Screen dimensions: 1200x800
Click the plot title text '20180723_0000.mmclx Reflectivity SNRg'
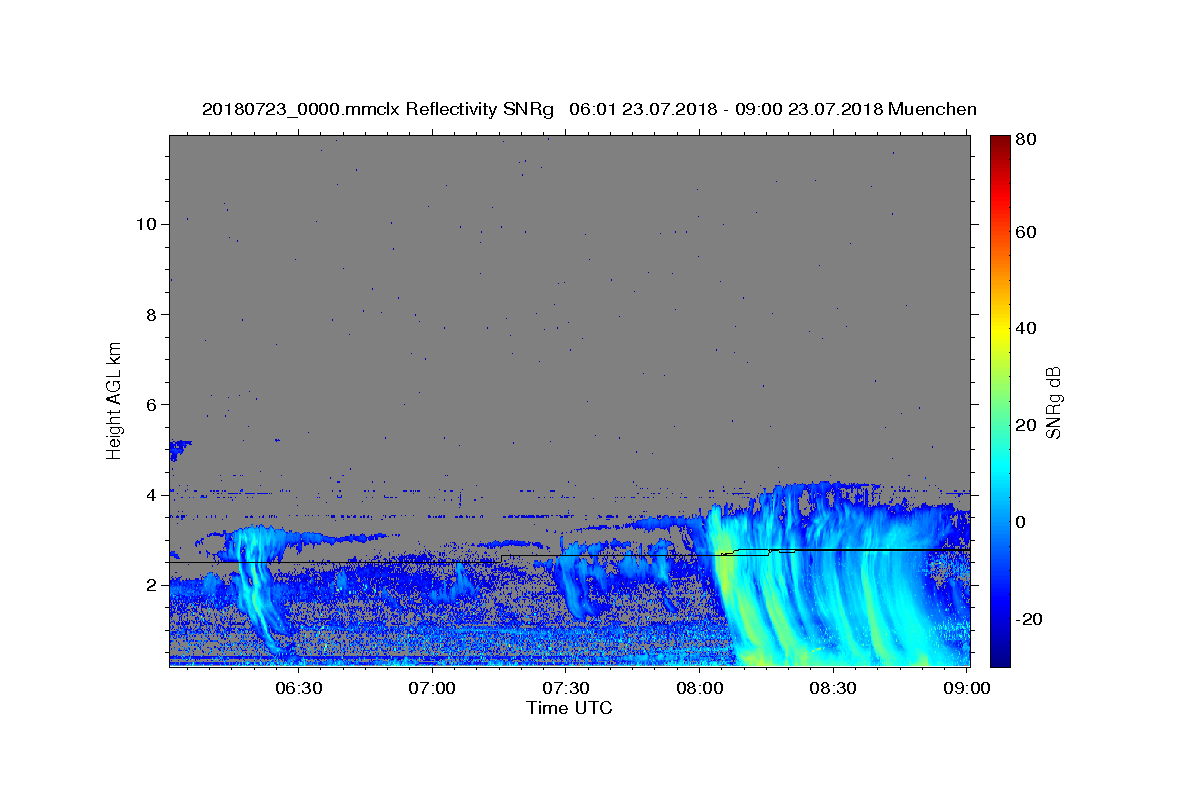pyautogui.click(x=378, y=110)
